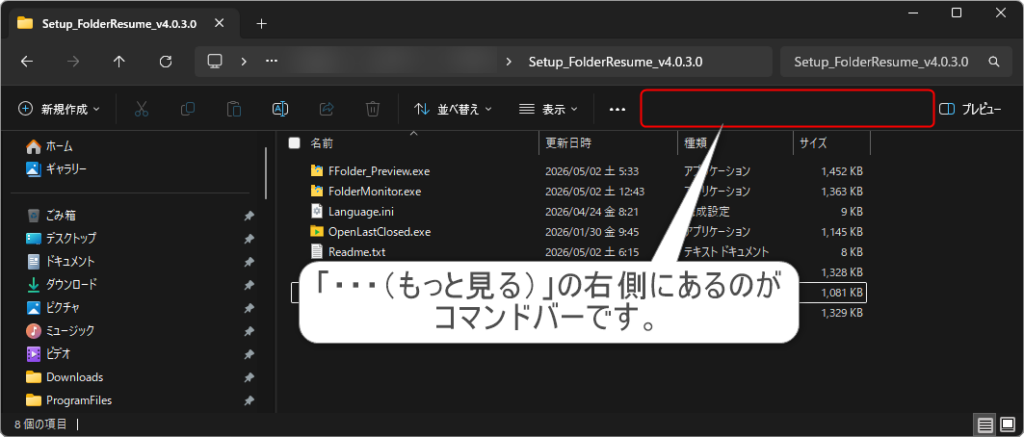Open the chevron before Setup_FolderResume_v4.0.3.0 breadcrumb

click(x=509, y=62)
